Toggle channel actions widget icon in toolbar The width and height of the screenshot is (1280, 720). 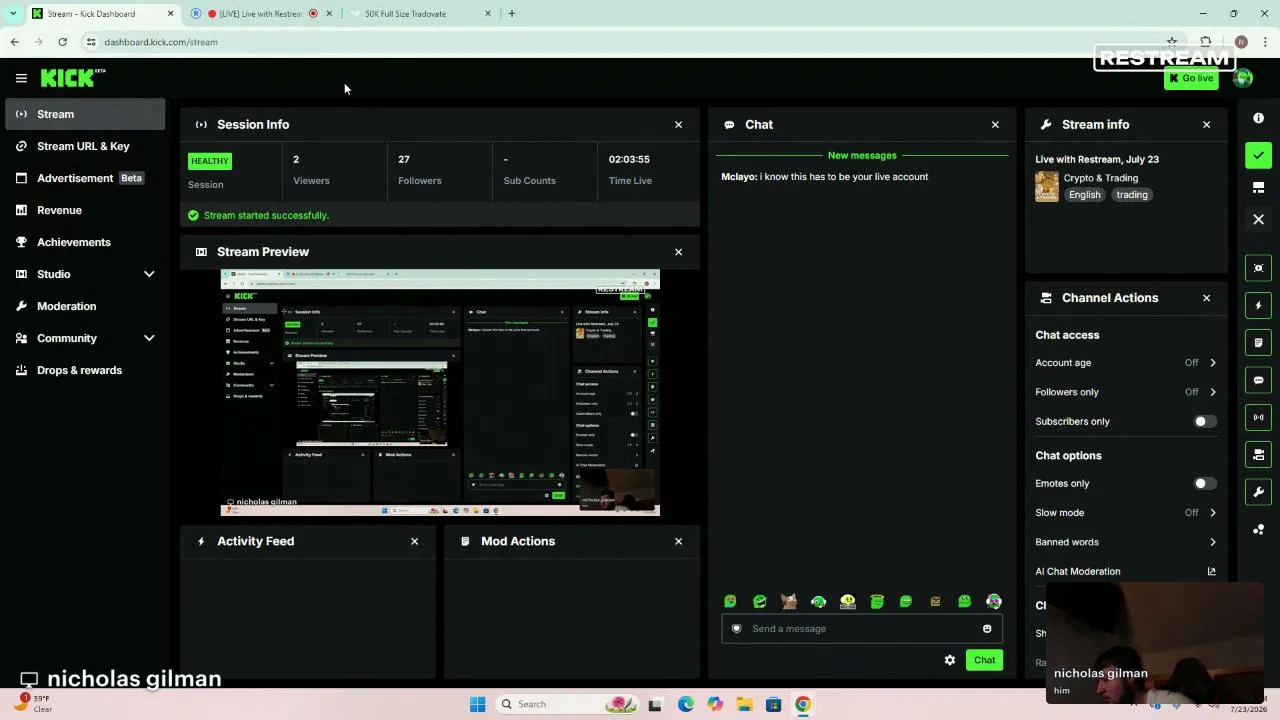[1259, 455]
